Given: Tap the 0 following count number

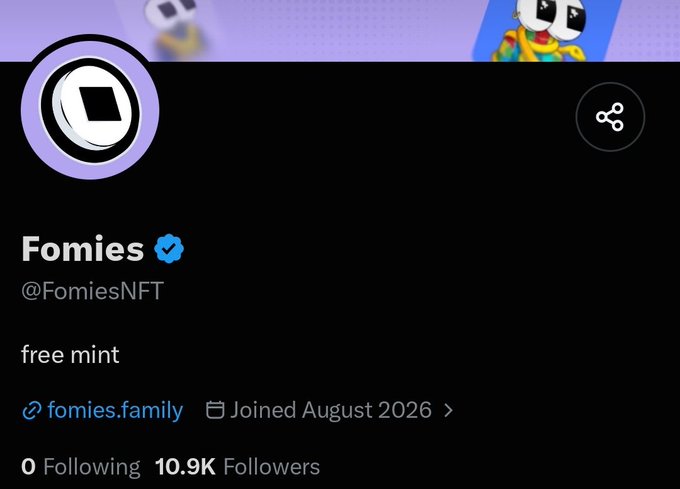Looking at the screenshot, I should pos(28,467).
